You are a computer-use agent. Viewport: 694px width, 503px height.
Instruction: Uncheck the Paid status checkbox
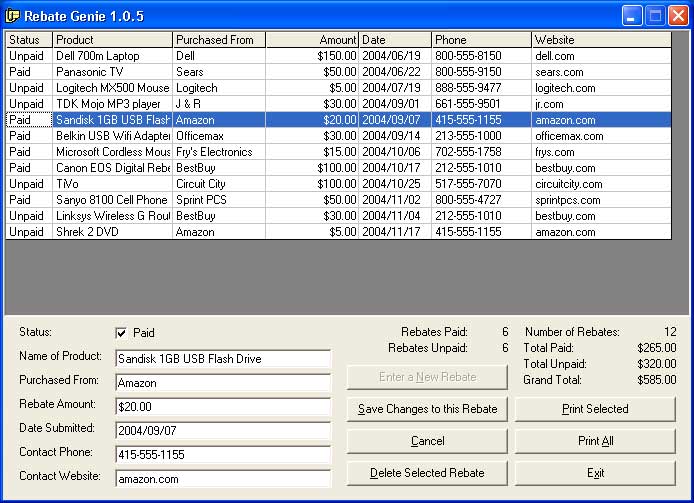click(121, 333)
